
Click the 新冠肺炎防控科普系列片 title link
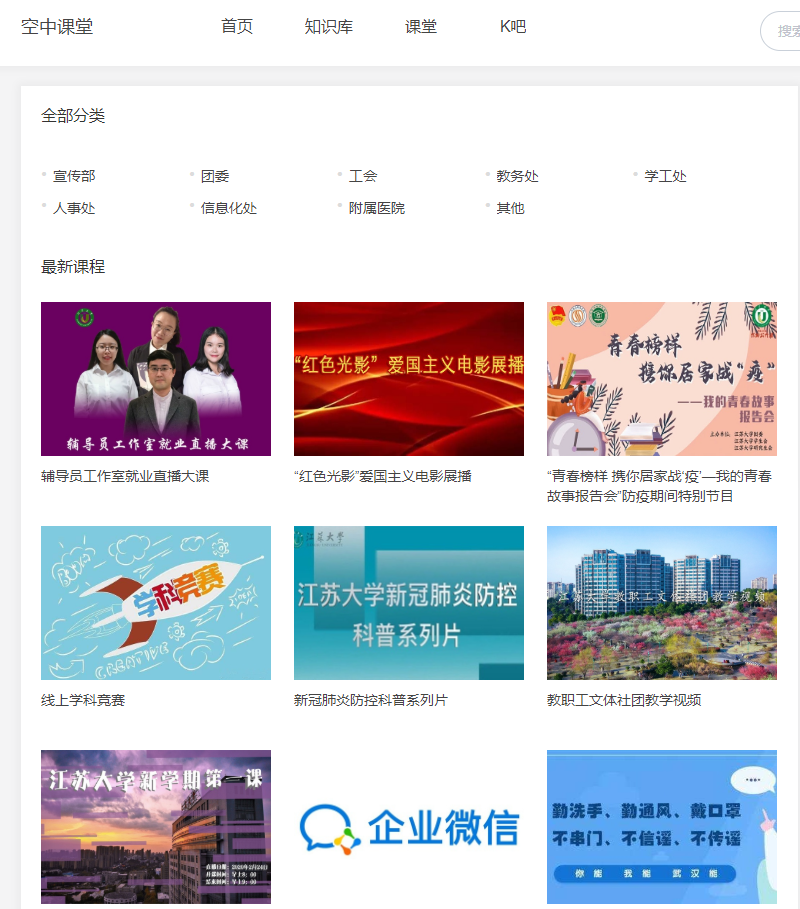[371, 700]
